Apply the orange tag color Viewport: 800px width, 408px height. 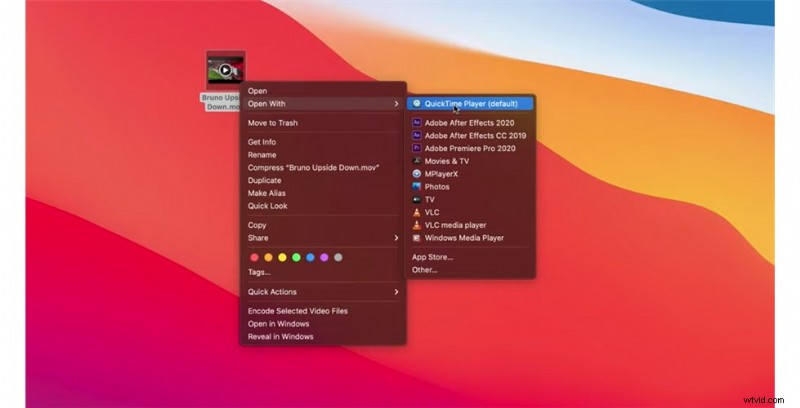[x=268, y=258]
